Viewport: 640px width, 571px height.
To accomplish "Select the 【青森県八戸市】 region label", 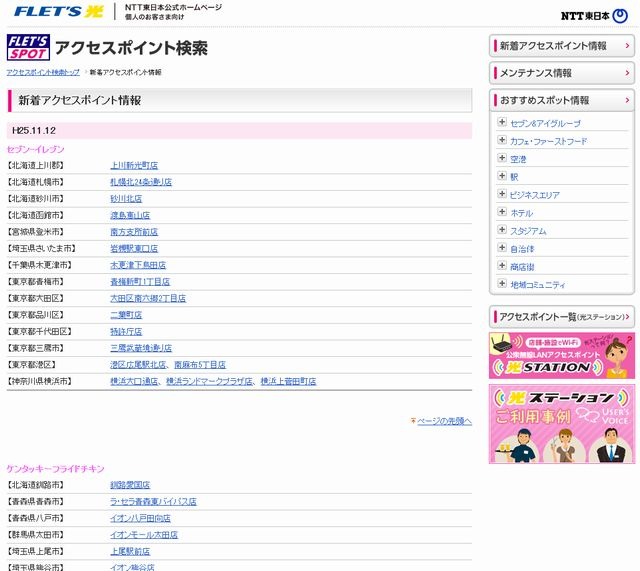I will click(x=36, y=518).
